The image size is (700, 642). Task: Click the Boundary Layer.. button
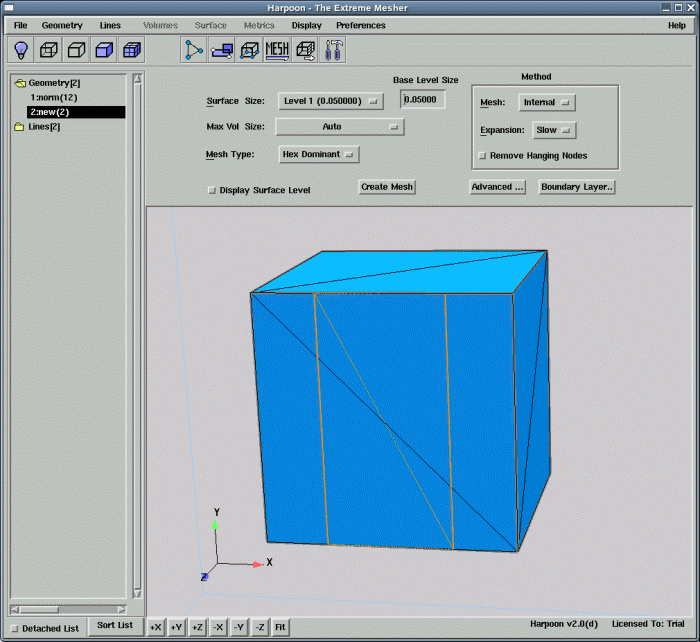click(x=577, y=187)
